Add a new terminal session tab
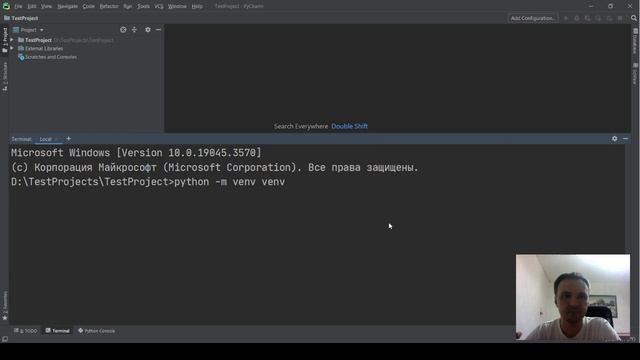Image resolution: width=640 pixels, height=360 pixels. click(x=69, y=139)
